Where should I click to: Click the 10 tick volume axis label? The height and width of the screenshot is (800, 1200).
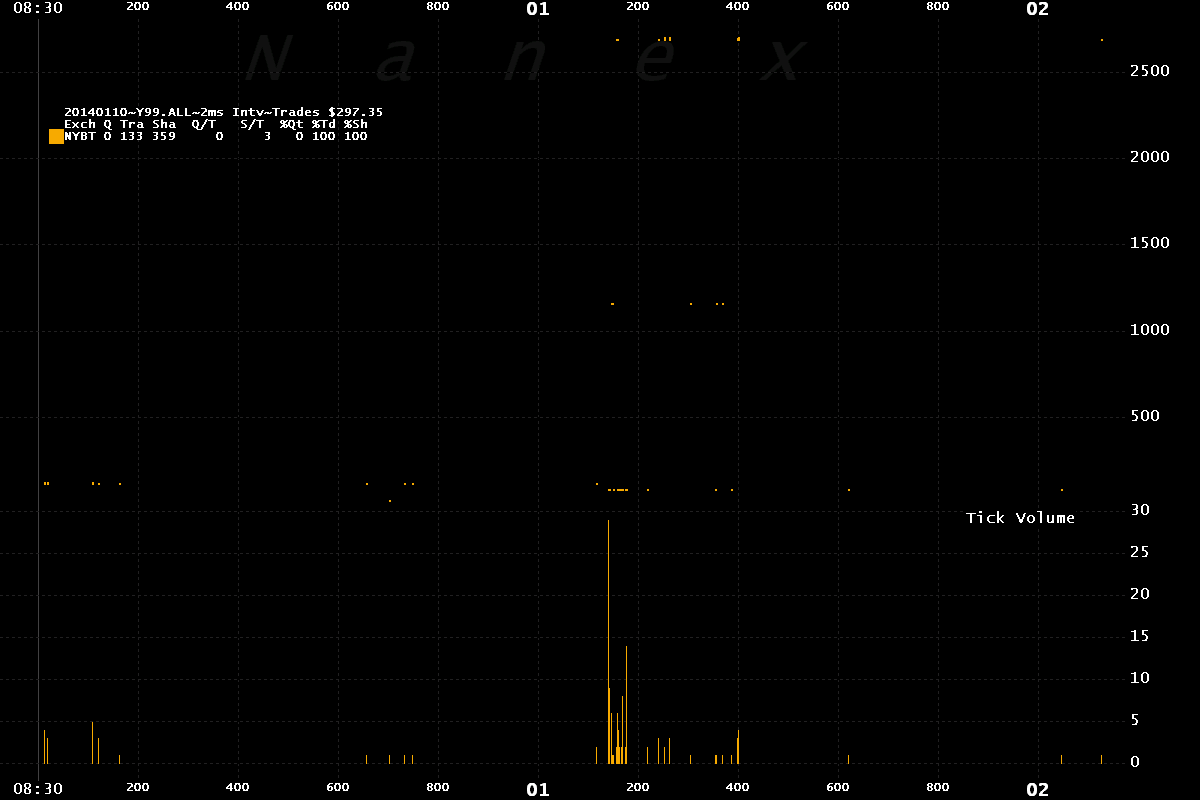click(1140, 678)
